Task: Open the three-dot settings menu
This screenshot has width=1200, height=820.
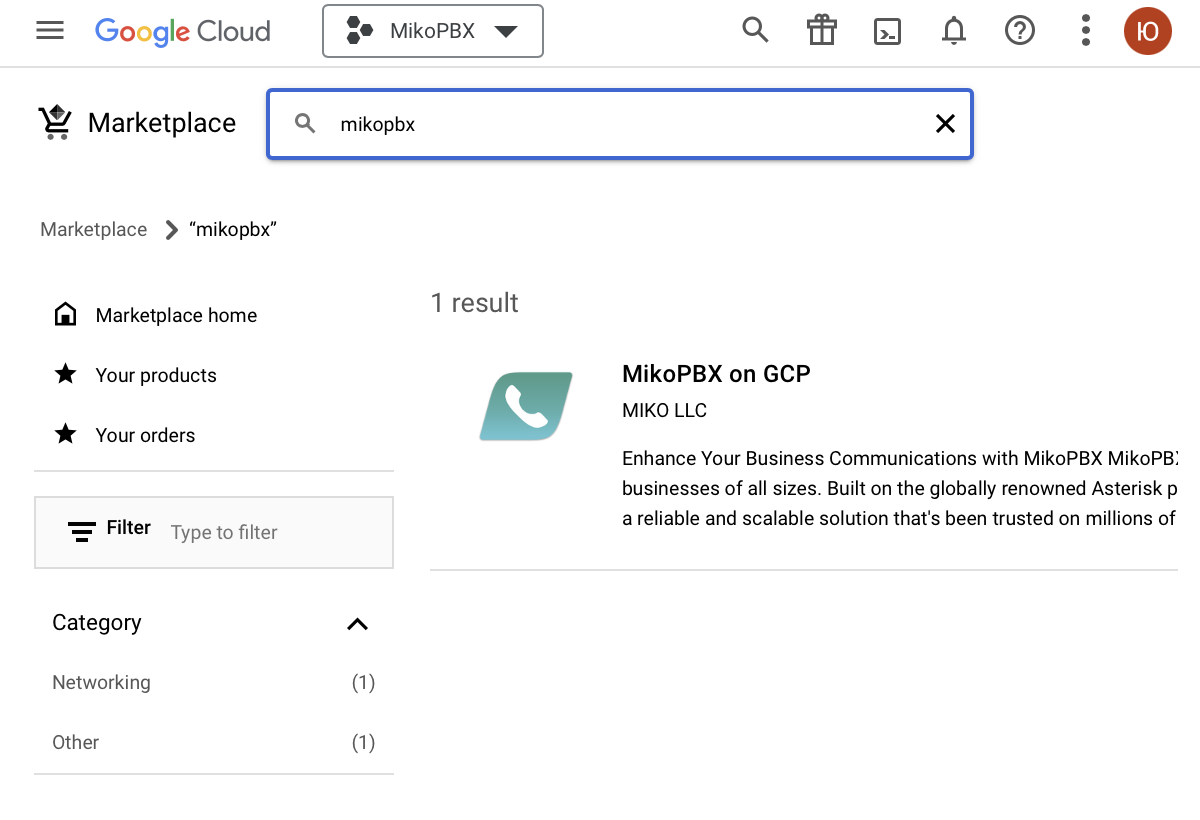Action: point(1086,31)
